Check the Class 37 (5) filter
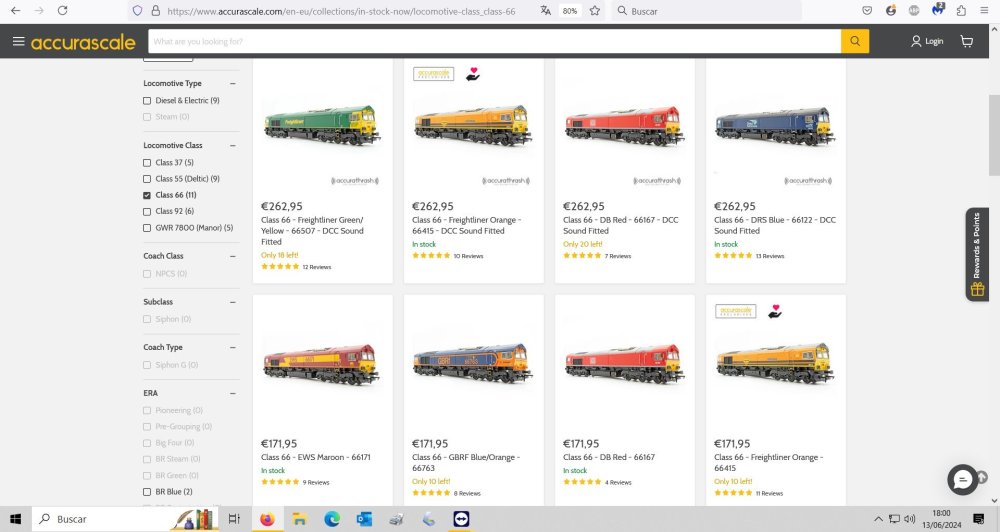Screen dimensions: 1000x532 (147, 163)
